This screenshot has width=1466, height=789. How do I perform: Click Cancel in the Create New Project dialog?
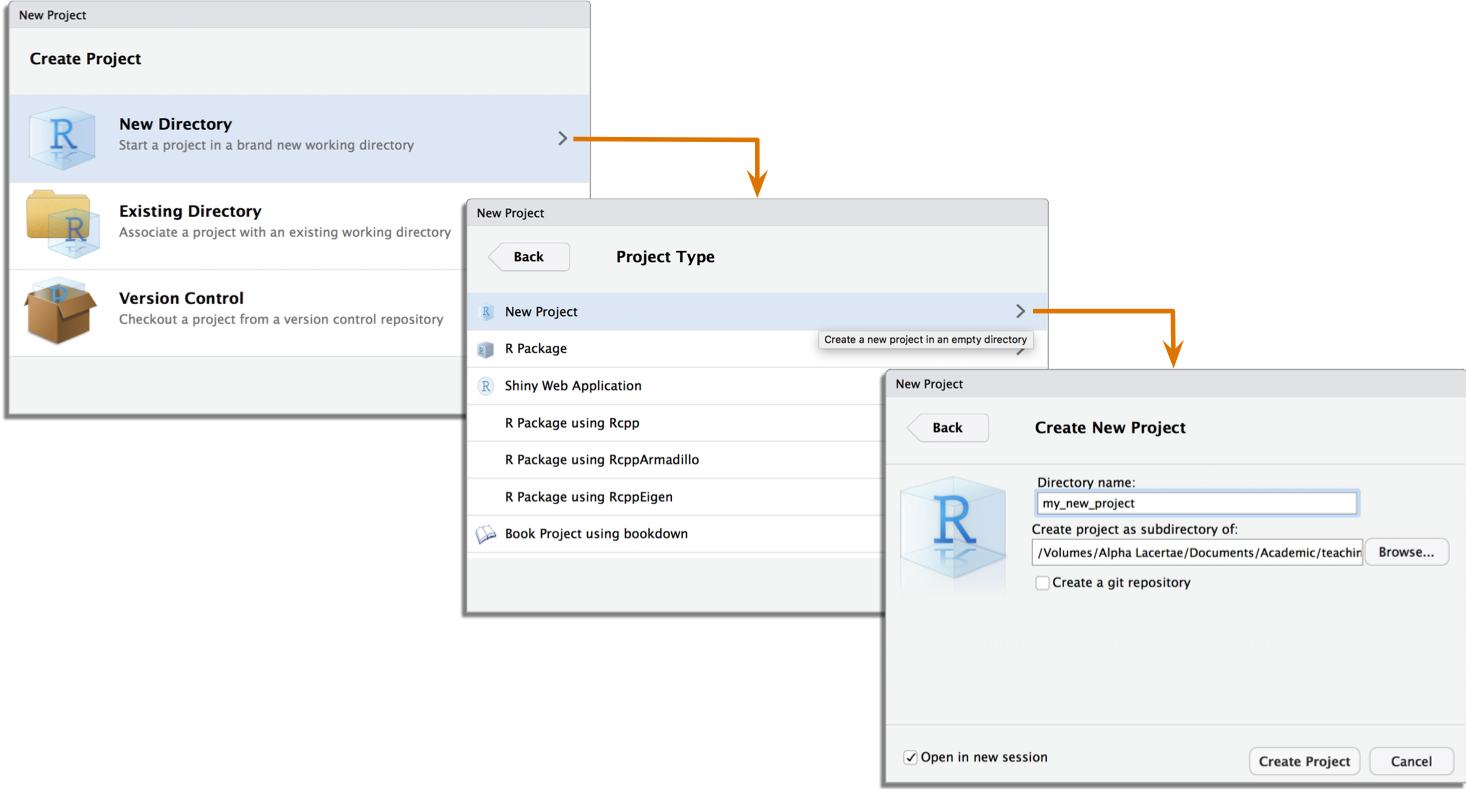[1411, 761]
